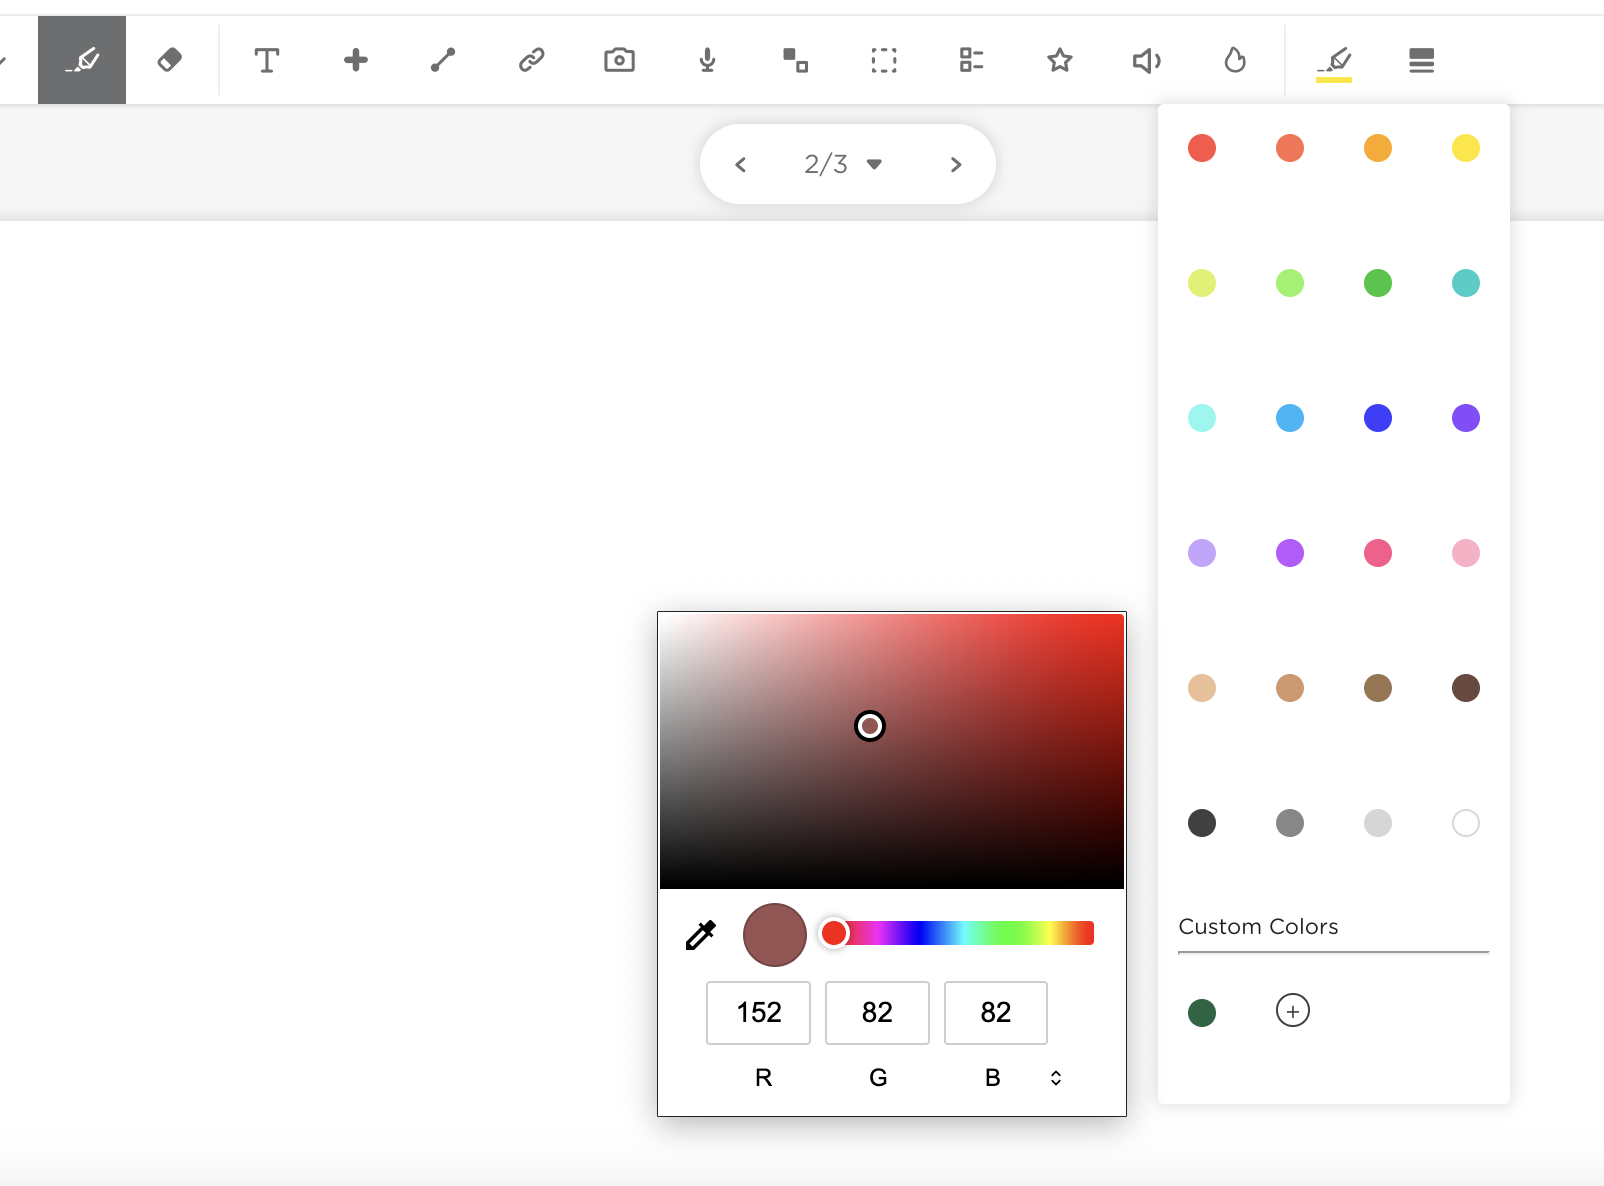Open the camera capture tool
Viewport: 1604px width, 1186px height.
coord(619,60)
